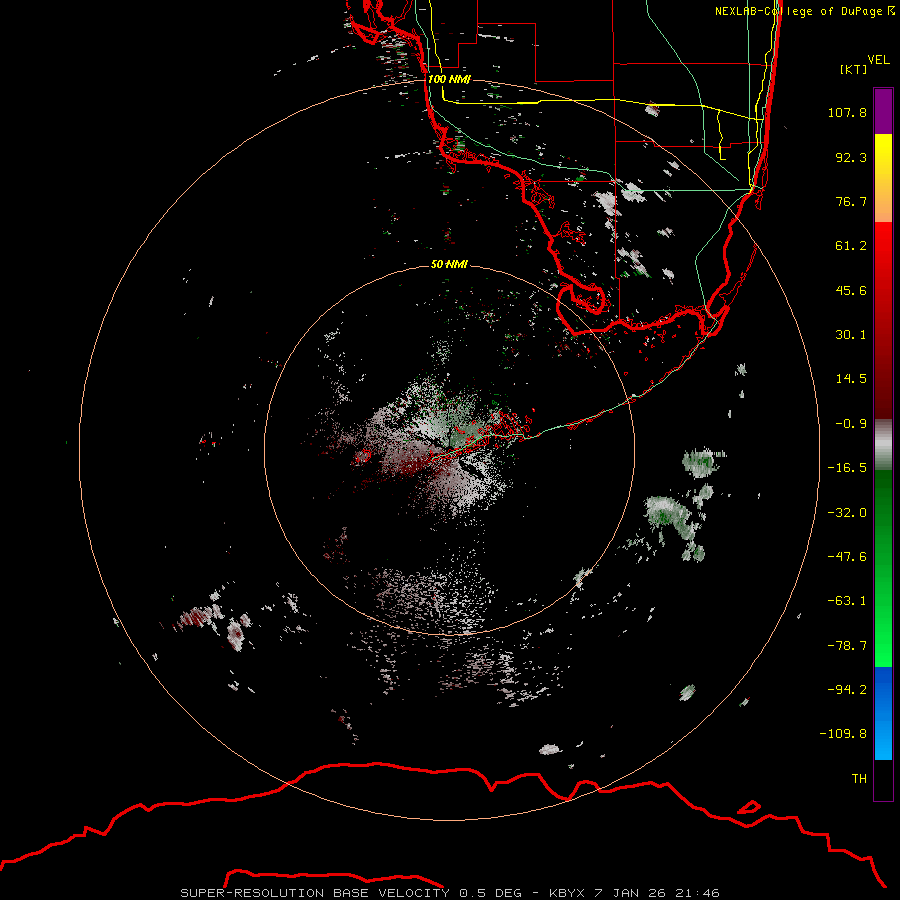900x900 pixels.
Task: Select the 45.6 scale value
Action: pos(851,290)
